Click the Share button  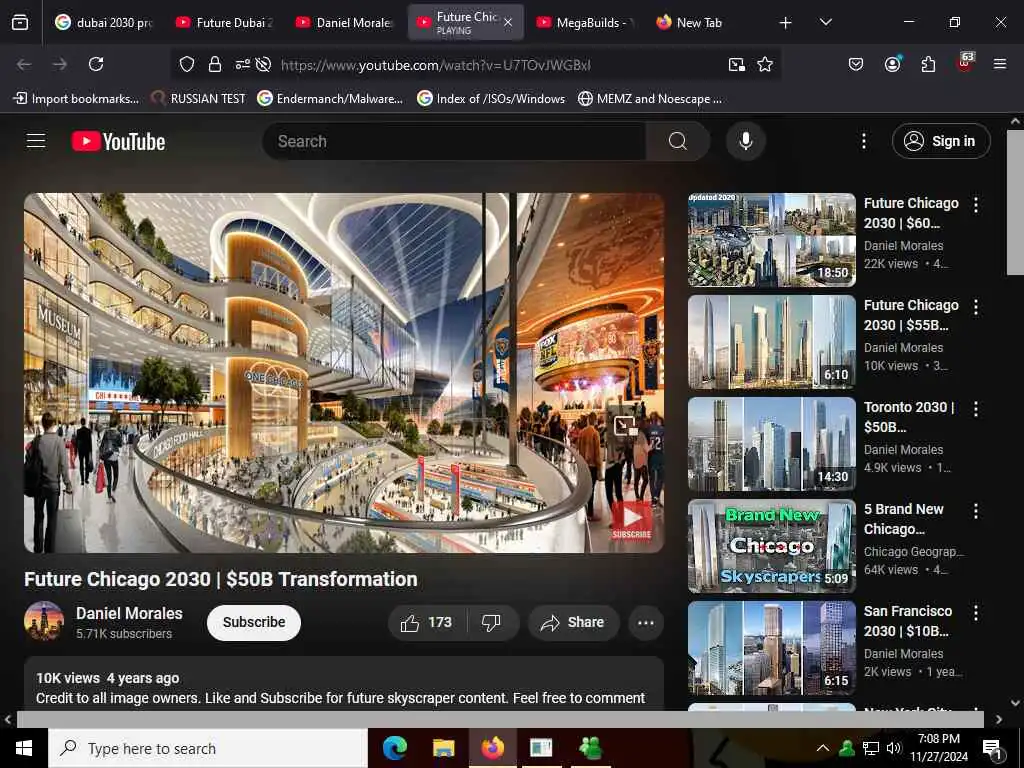click(x=572, y=622)
